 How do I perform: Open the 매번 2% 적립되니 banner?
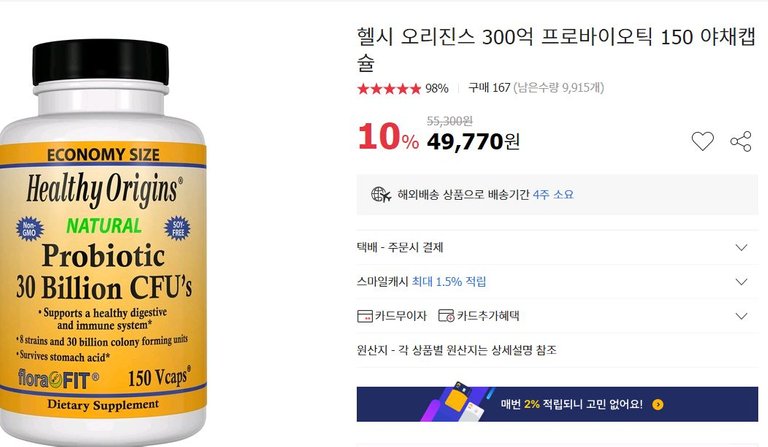pyautogui.click(x=557, y=404)
